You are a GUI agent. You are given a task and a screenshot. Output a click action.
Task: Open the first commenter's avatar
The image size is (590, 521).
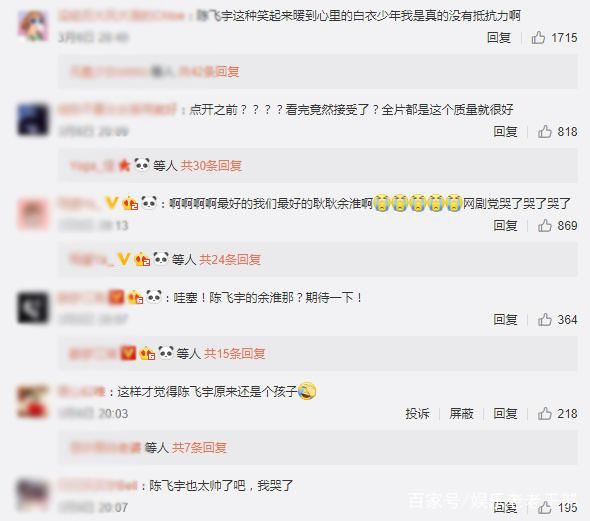pos(33,26)
